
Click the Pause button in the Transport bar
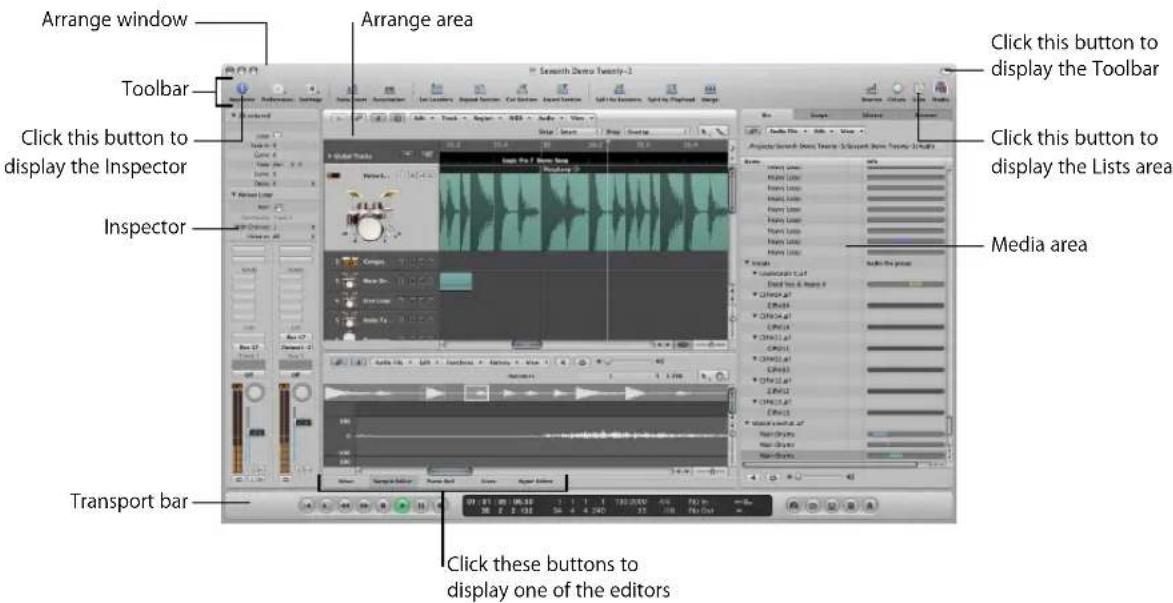tap(420, 506)
